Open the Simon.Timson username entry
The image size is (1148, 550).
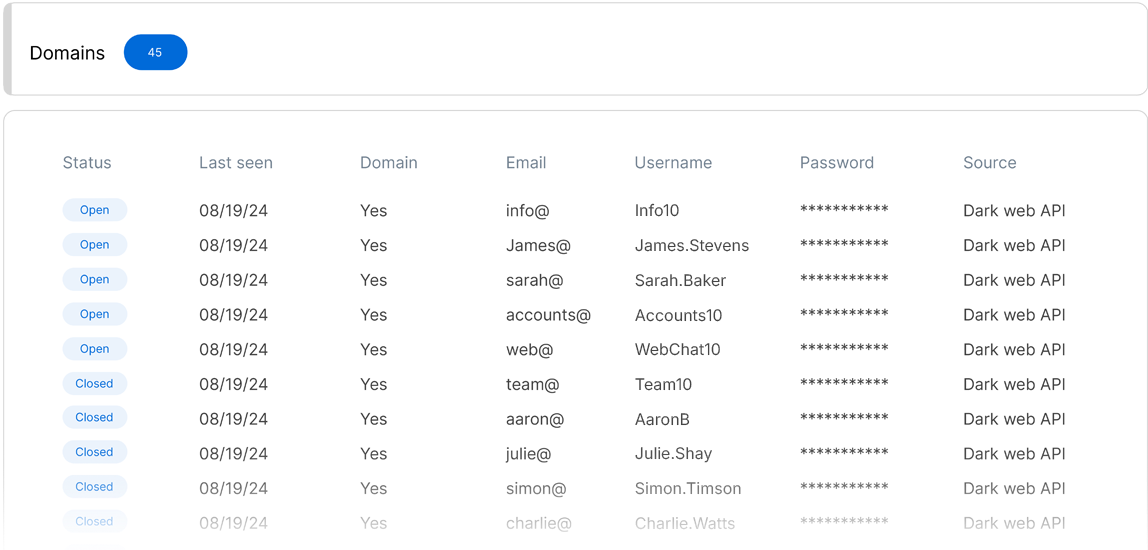pos(688,489)
